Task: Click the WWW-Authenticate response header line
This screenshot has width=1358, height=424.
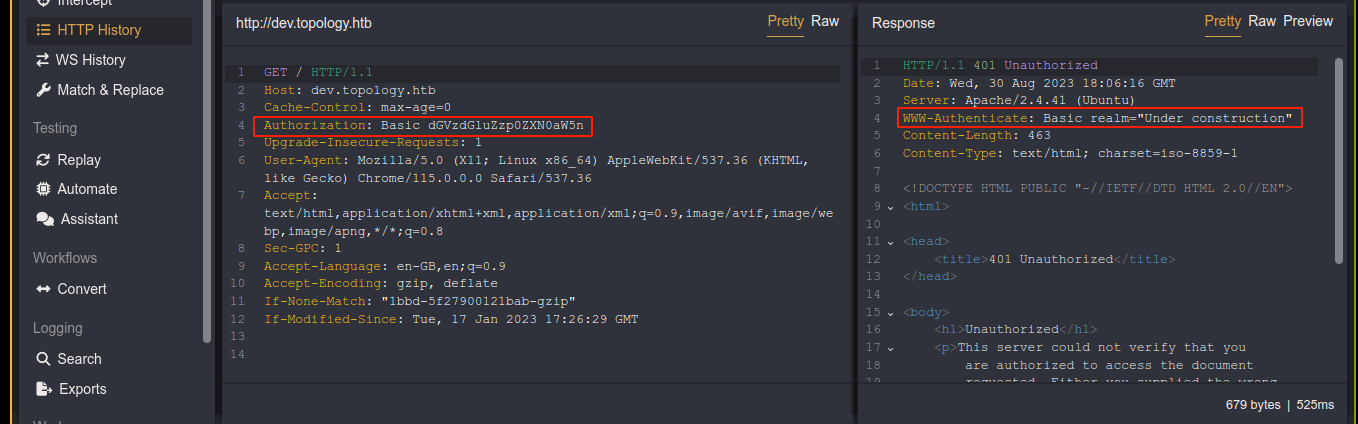Action: [x=1097, y=118]
